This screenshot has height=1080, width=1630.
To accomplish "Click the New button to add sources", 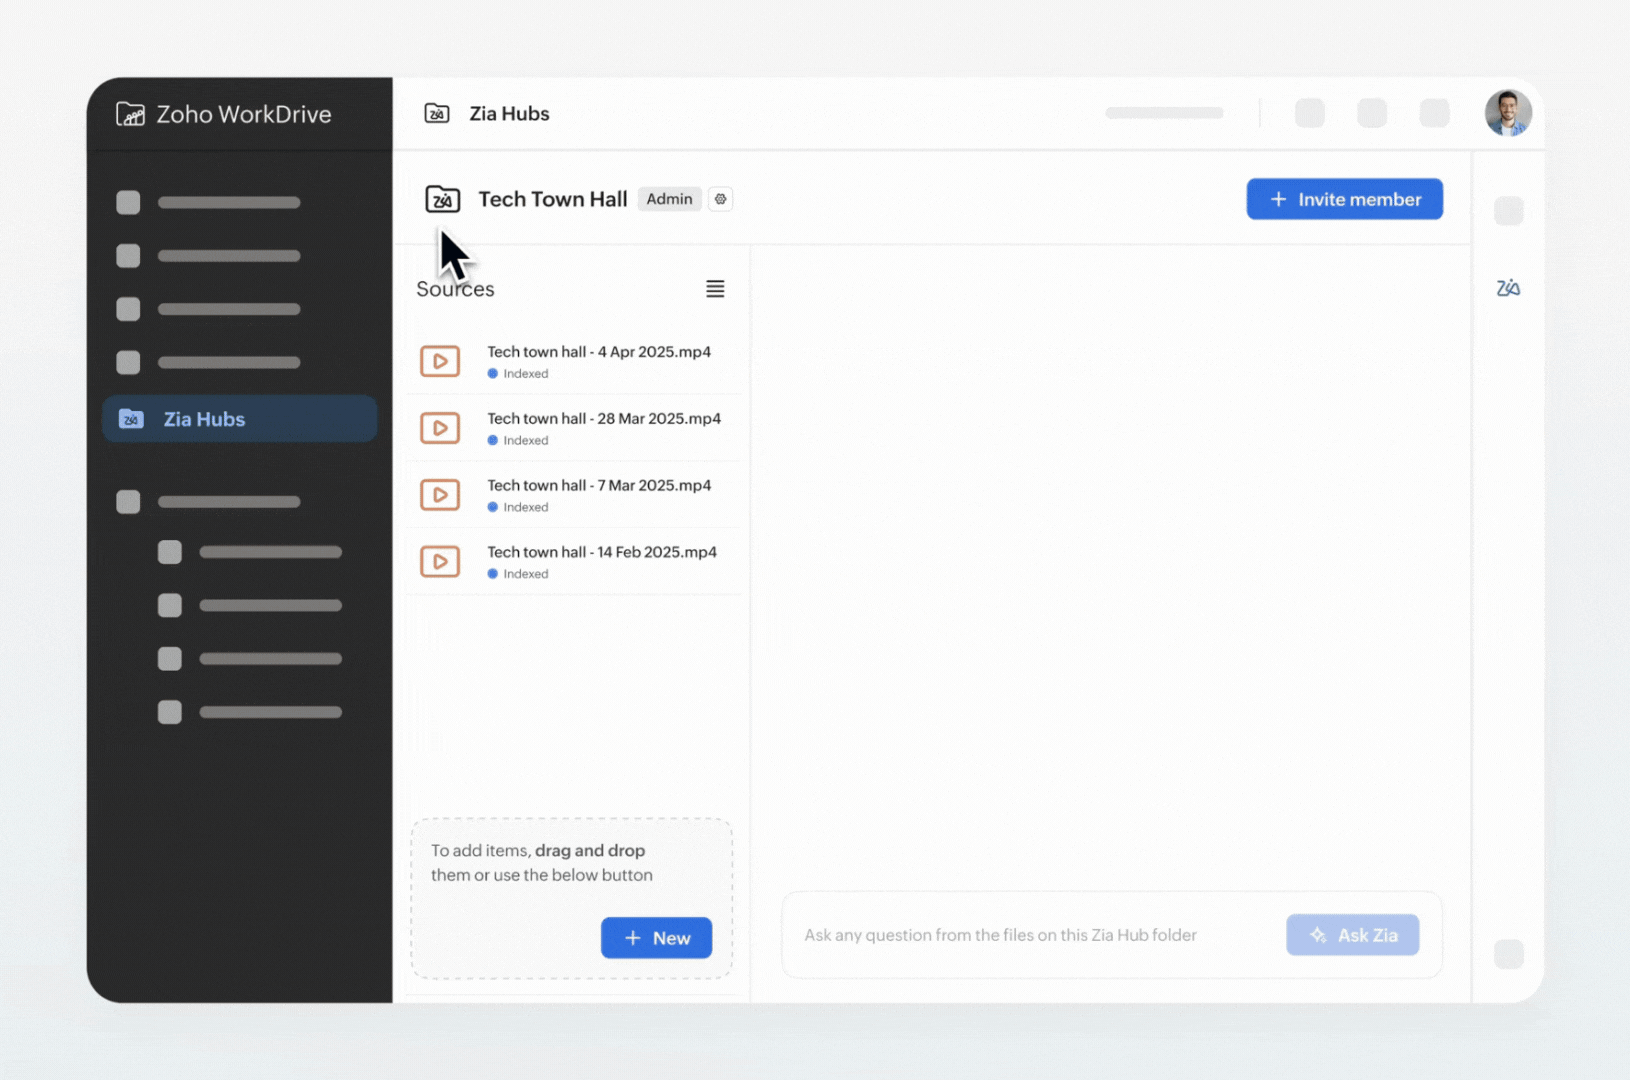I will (656, 938).
